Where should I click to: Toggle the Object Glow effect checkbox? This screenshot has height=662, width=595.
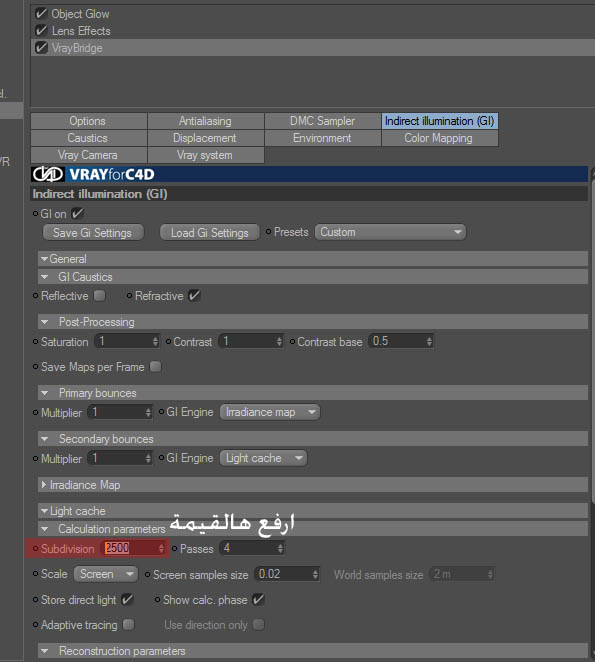point(41,14)
